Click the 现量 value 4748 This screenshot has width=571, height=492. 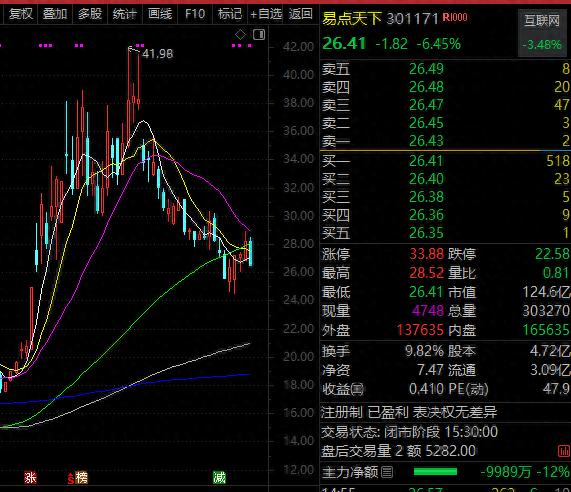point(428,311)
